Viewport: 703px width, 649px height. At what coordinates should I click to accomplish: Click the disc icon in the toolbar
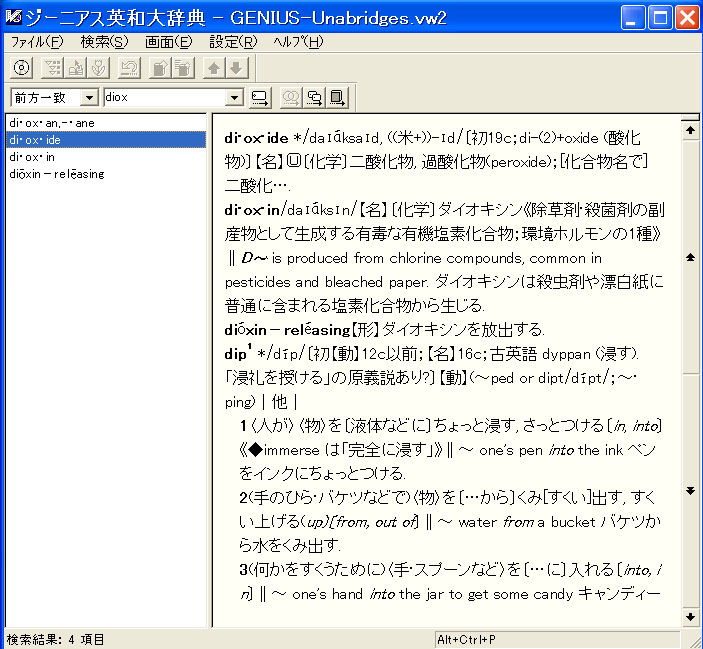point(23,68)
